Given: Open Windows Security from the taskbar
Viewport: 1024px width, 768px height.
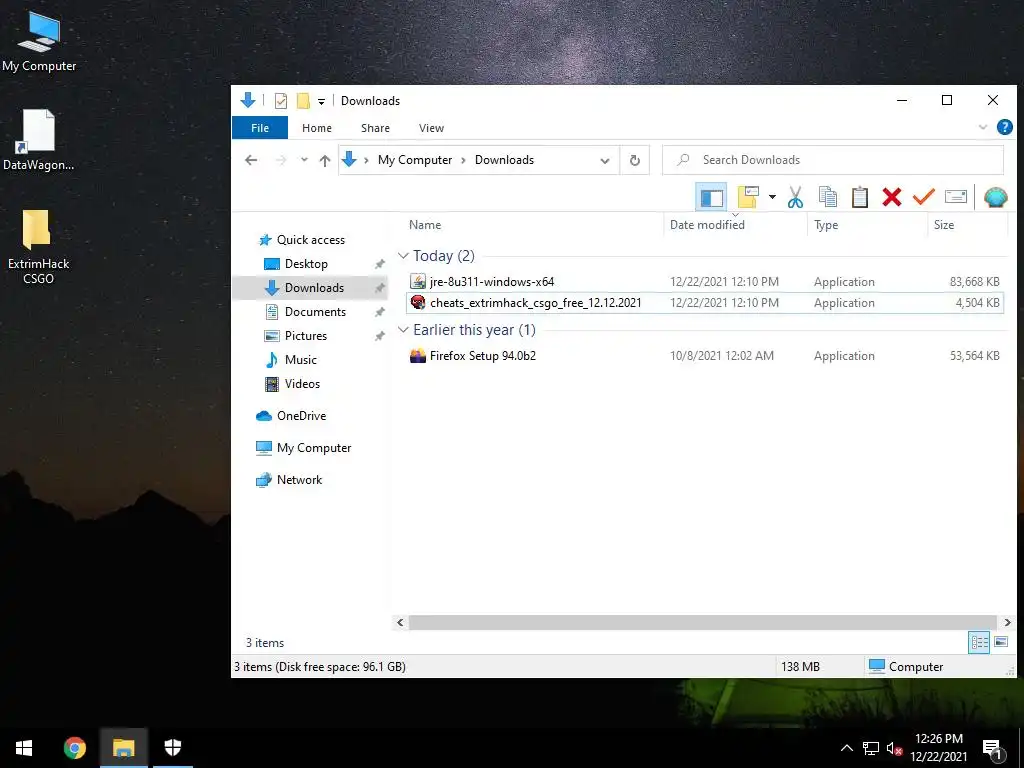Looking at the screenshot, I should 172,748.
